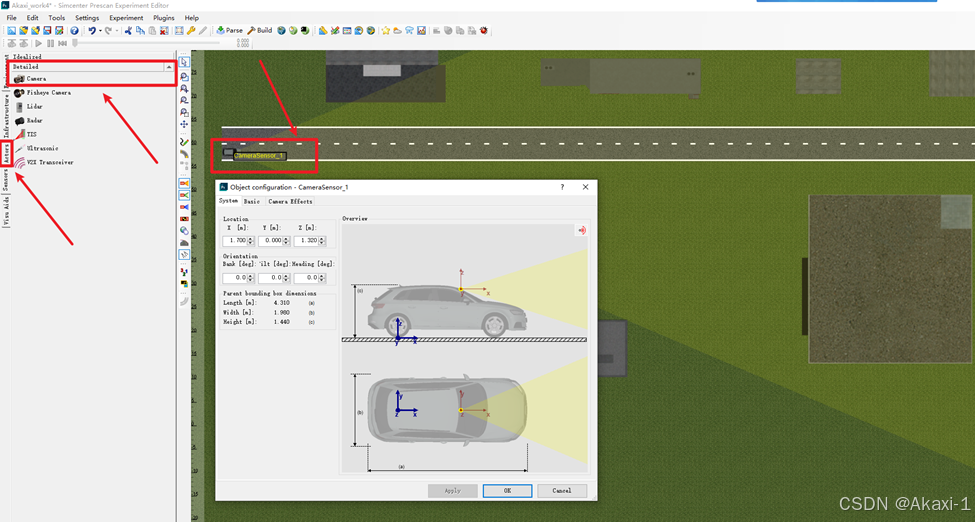Open the Help menu
Image resolution: width=975 pixels, height=522 pixels.
pyautogui.click(x=192, y=18)
